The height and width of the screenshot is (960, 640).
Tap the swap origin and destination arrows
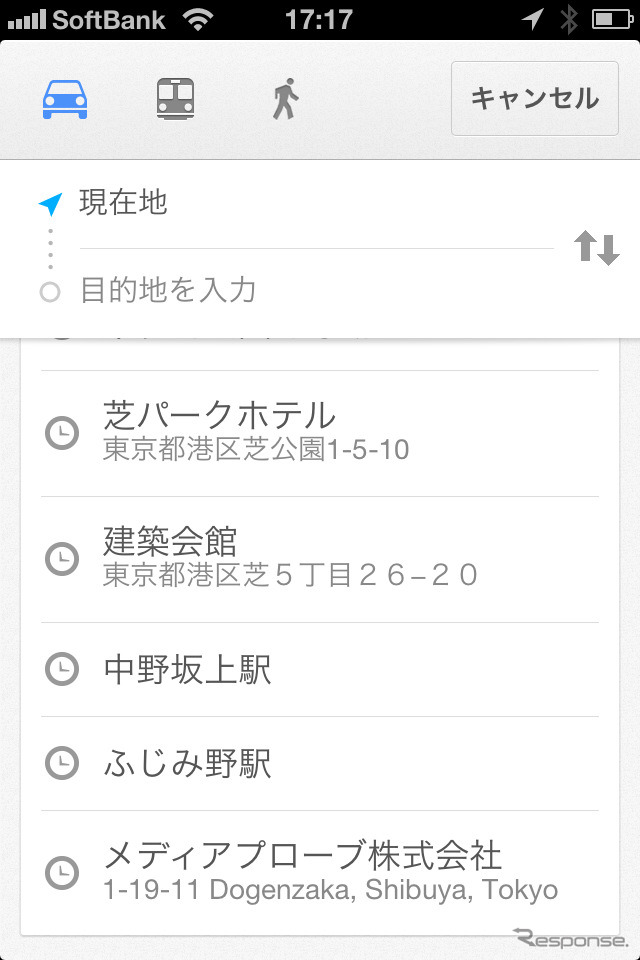597,248
